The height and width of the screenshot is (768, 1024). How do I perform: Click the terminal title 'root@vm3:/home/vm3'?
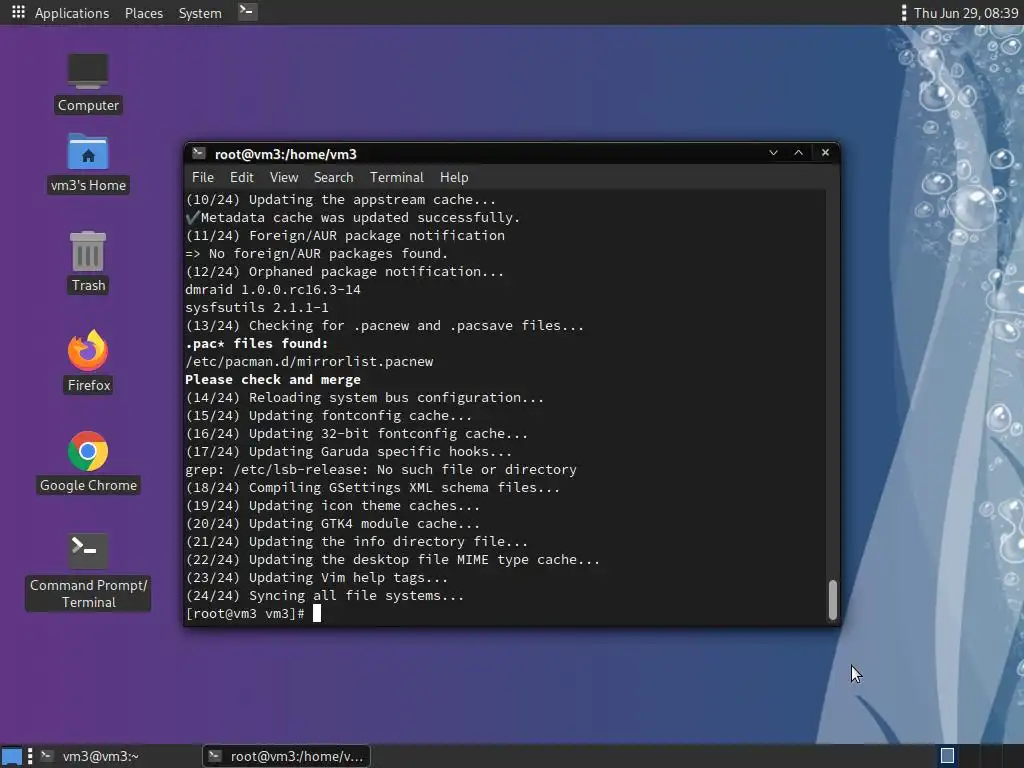[x=285, y=154]
